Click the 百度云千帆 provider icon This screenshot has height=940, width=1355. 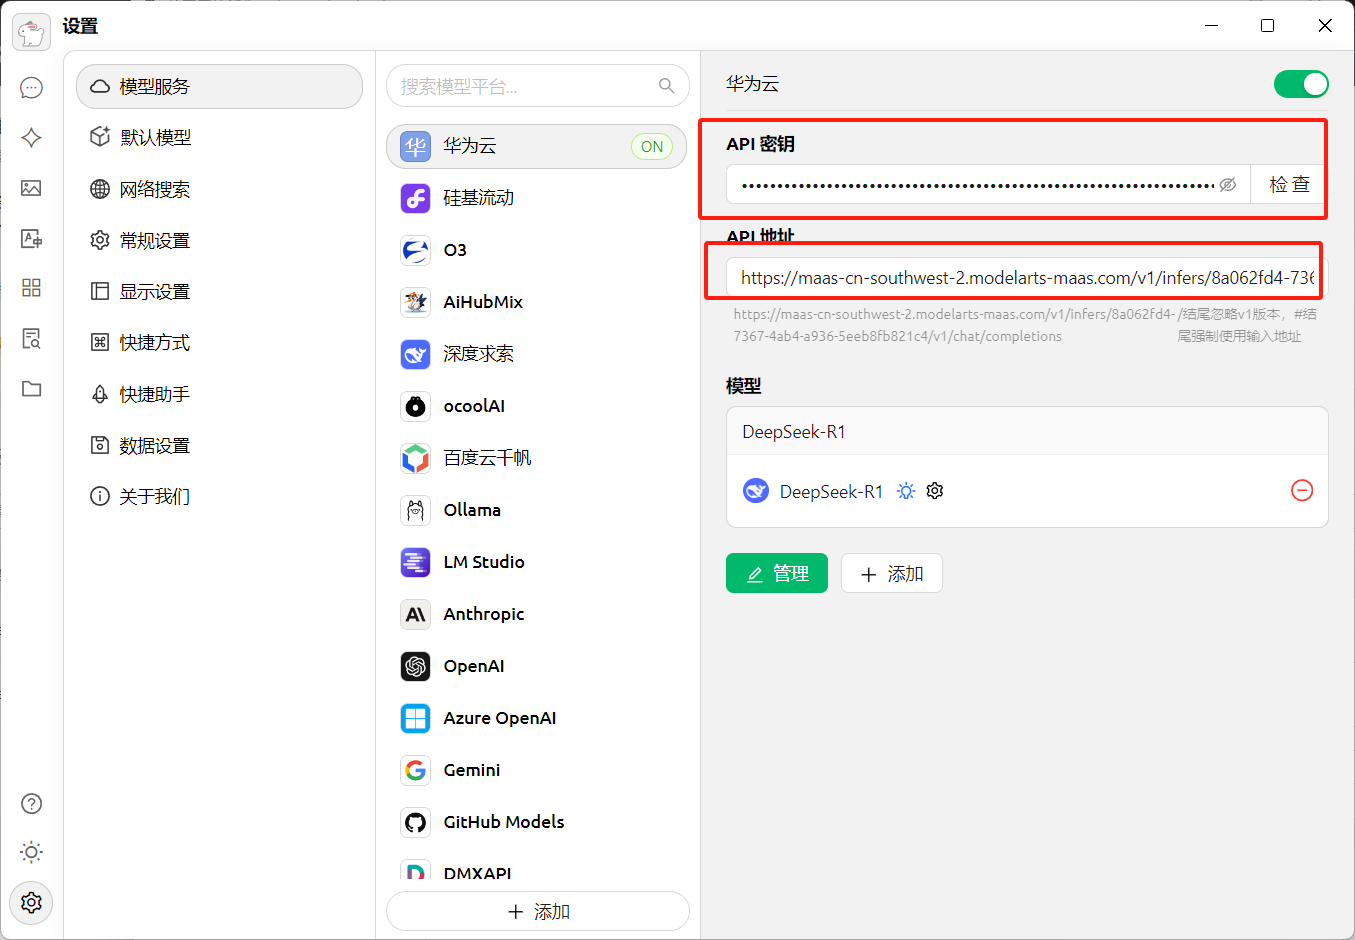tap(415, 458)
